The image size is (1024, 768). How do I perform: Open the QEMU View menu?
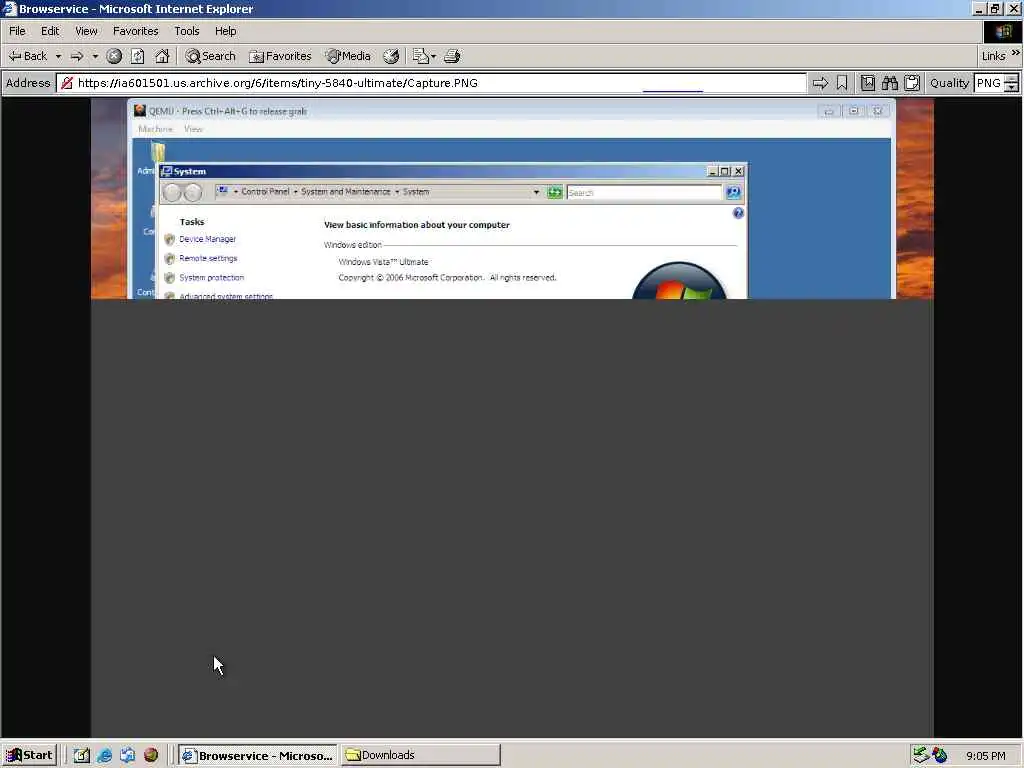tap(193, 129)
